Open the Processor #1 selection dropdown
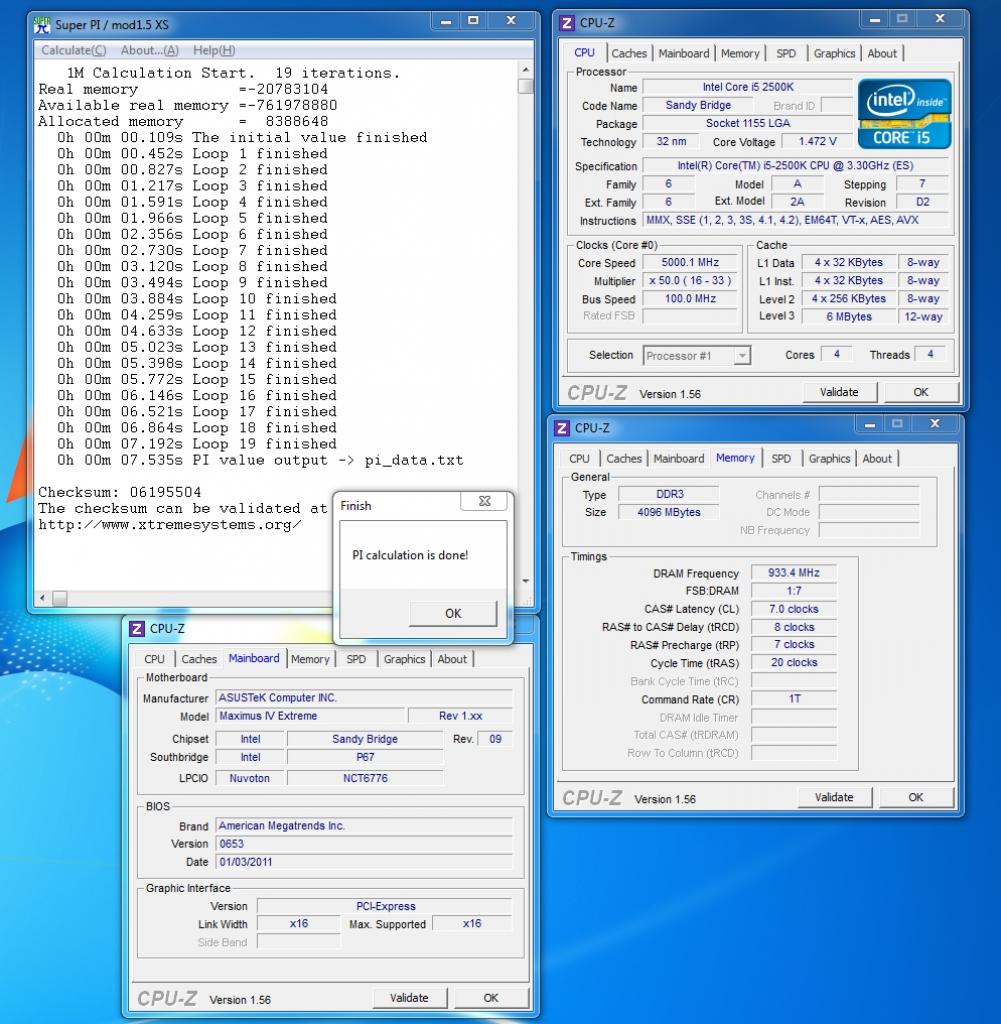 (x=697, y=355)
